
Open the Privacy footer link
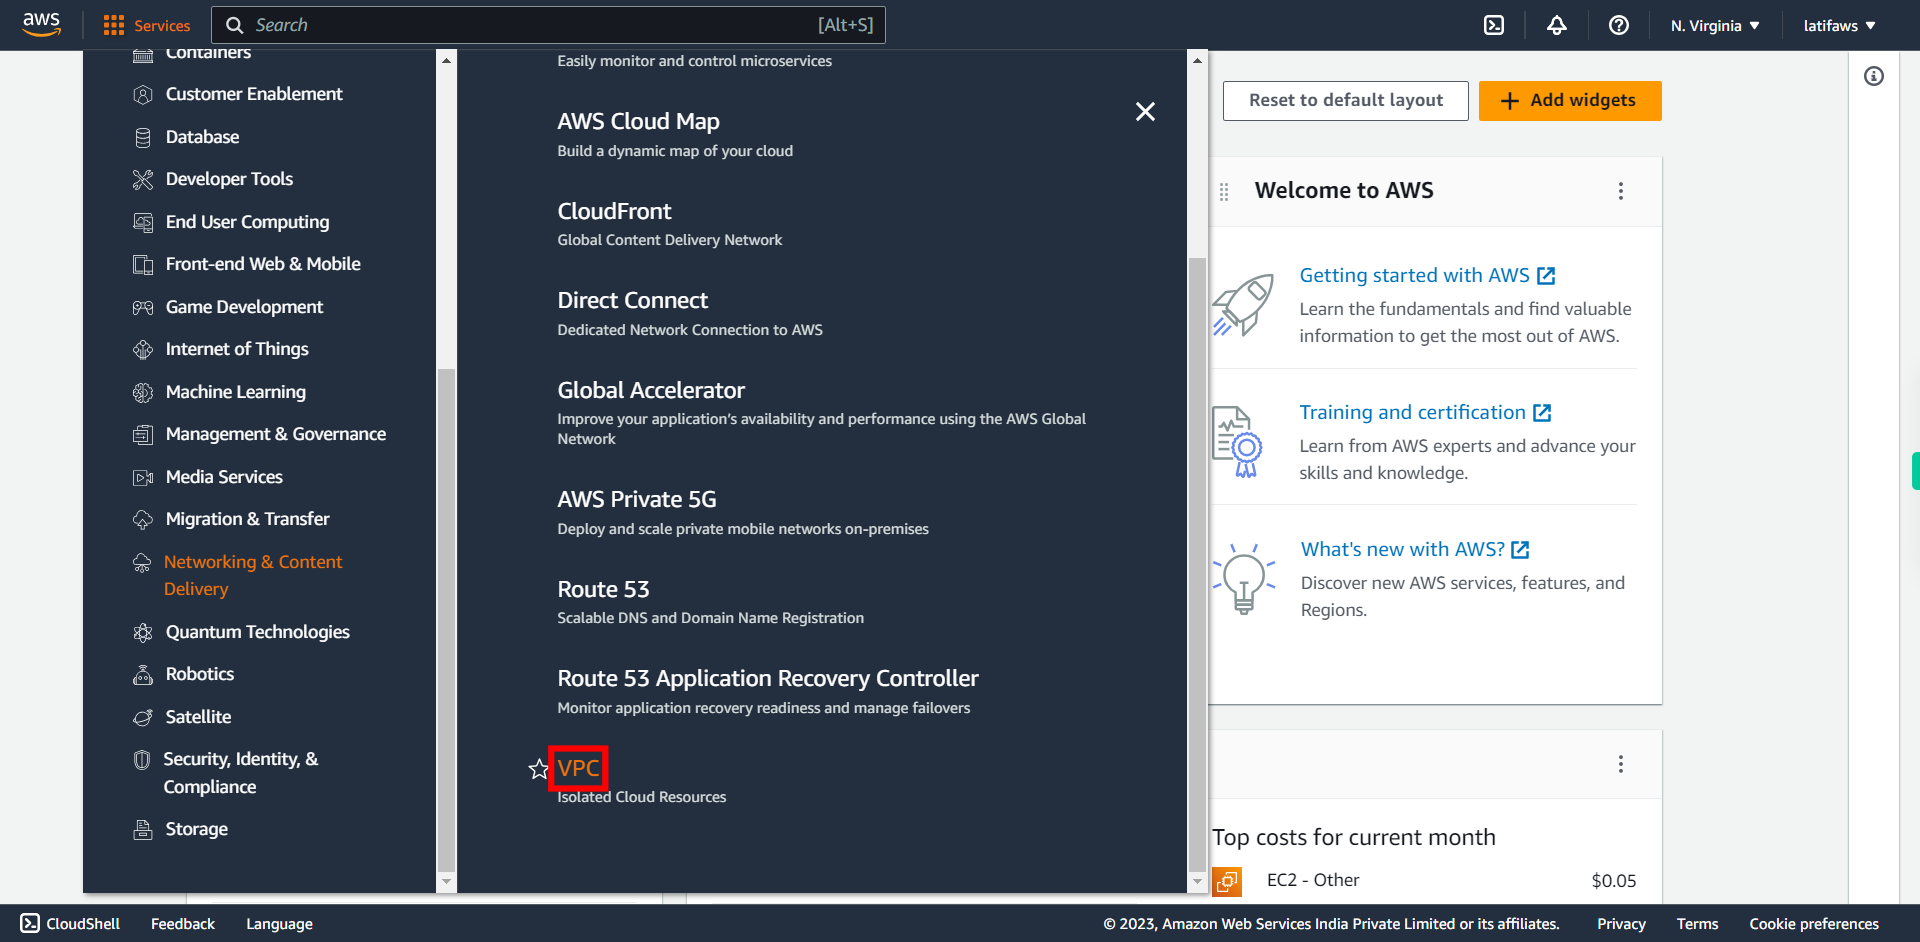pos(1621,924)
